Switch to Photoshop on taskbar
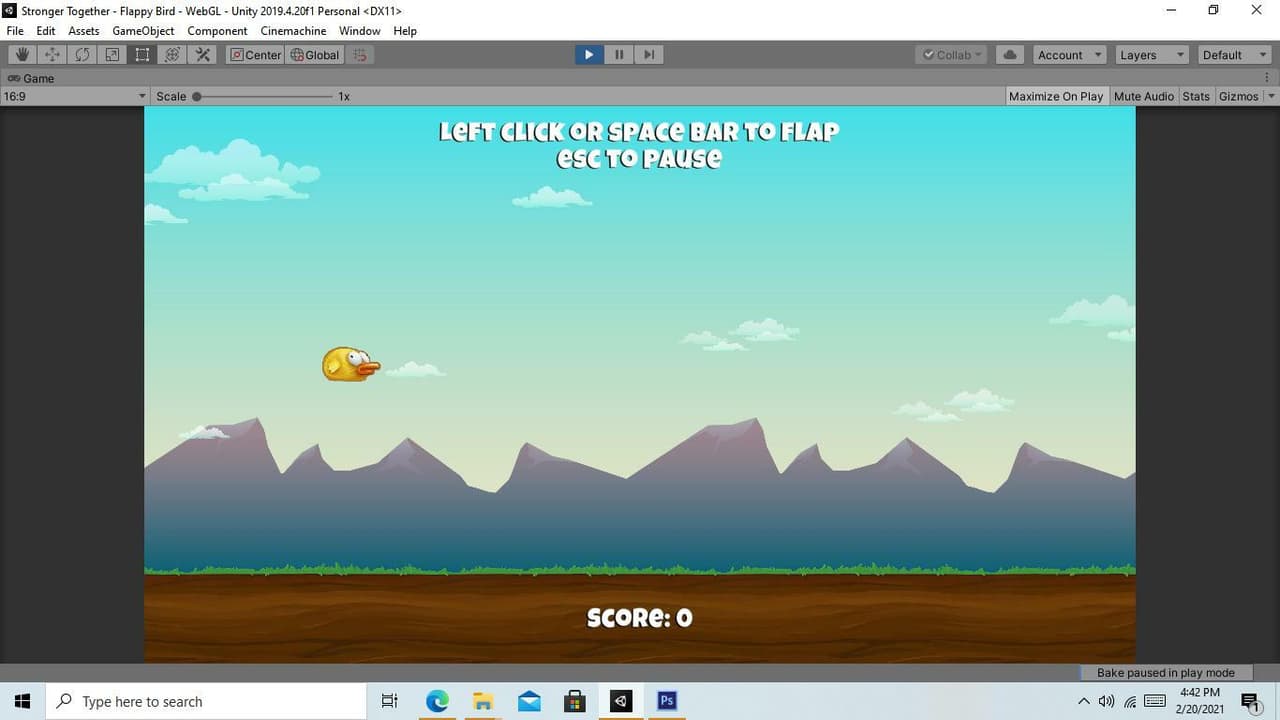 667,701
